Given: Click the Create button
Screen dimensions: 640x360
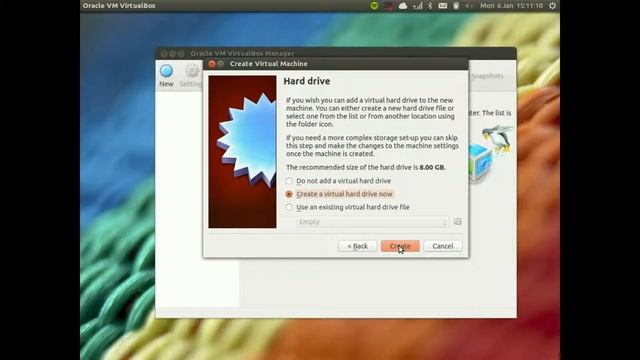Looking at the screenshot, I should [400, 246].
